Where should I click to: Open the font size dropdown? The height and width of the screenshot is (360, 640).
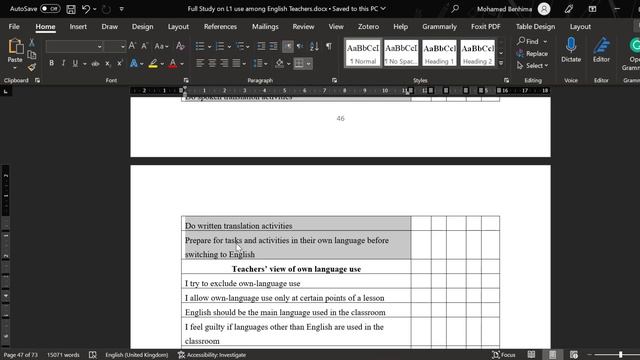122,47
